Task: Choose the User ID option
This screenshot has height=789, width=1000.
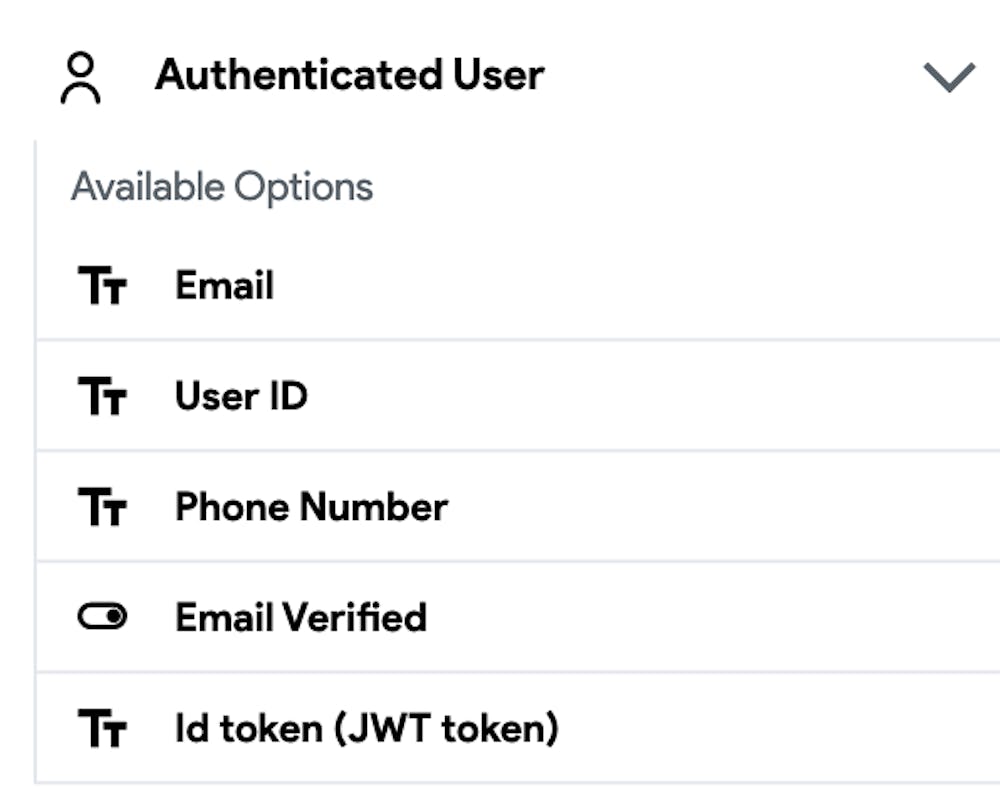Action: 241,397
